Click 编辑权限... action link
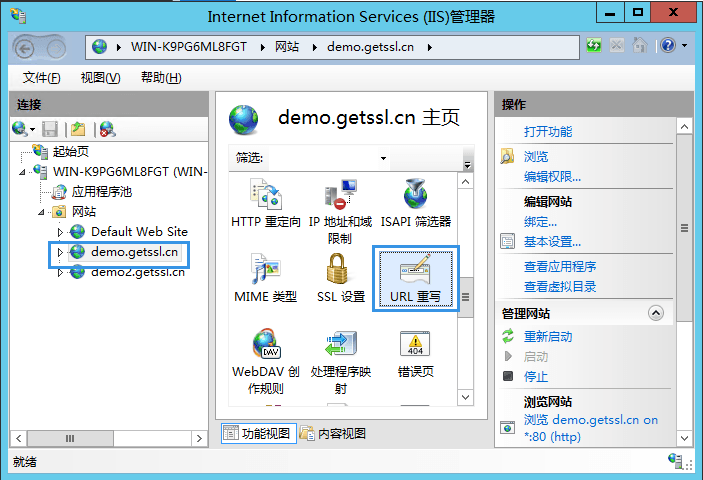Image resolution: width=703 pixels, height=480 pixels. [x=552, y=177]
